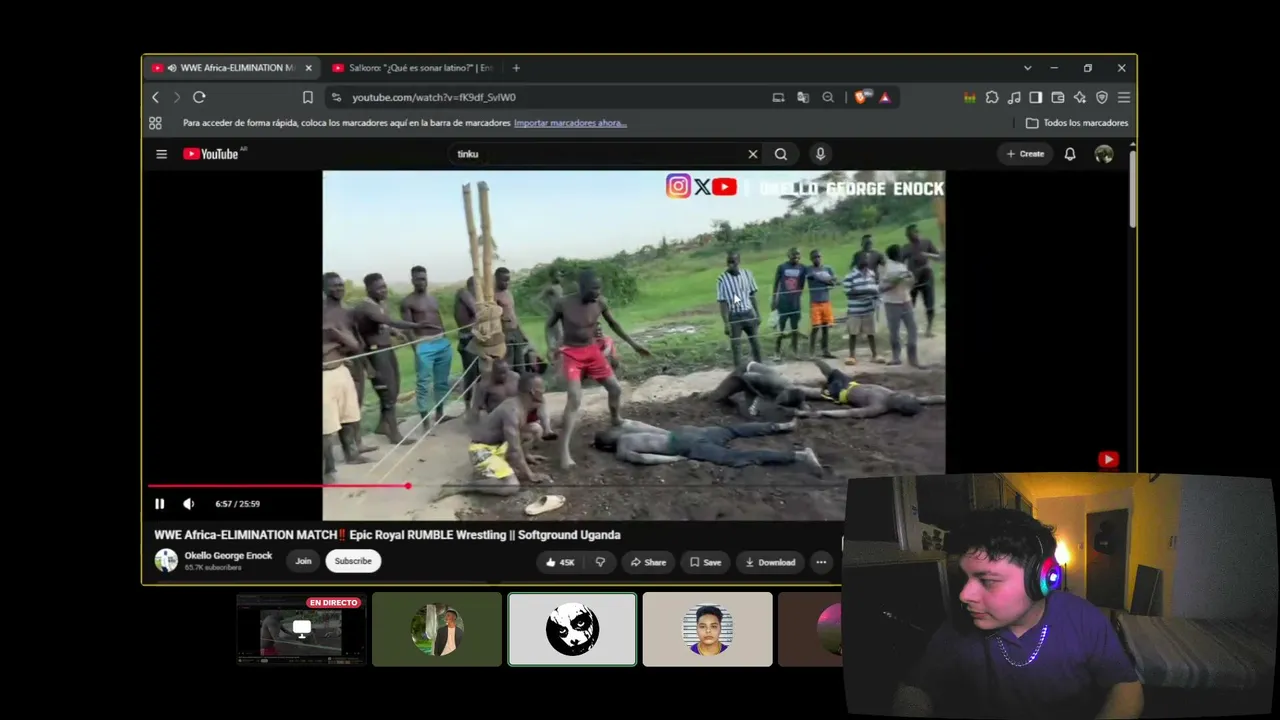Open the Brave Shields lion icon
The image size is (1280, 720).
click(x=861, y=97)
